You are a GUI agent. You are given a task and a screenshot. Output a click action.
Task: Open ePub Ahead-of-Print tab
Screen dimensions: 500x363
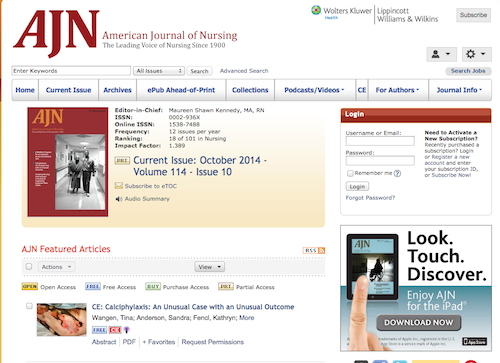coord(181,90)
